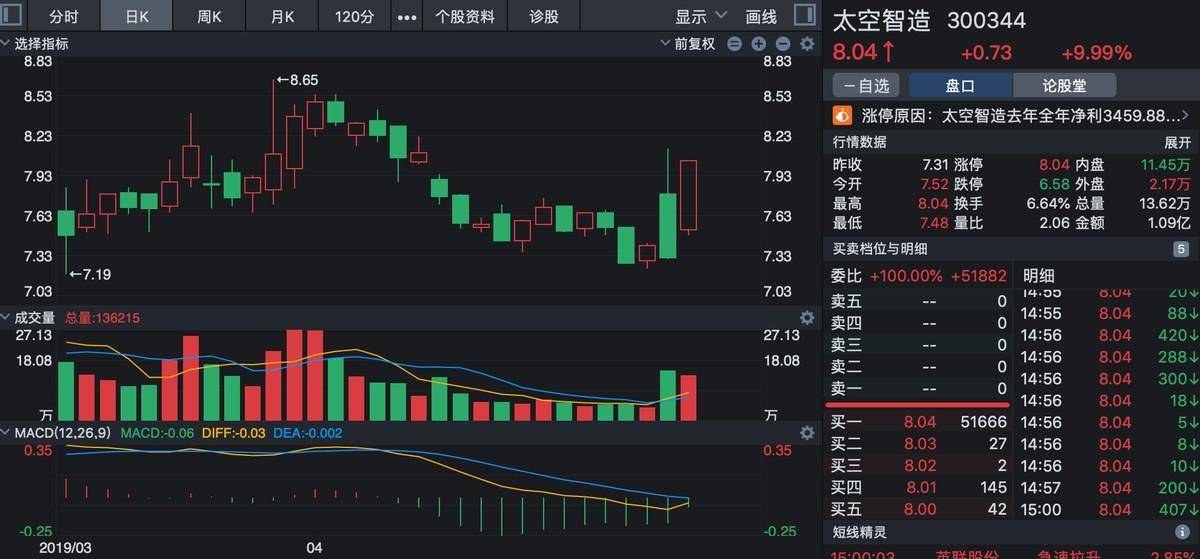
Task: Collapse the MACD(12,26,9) indicator chevron
Action: click(6, 433)
